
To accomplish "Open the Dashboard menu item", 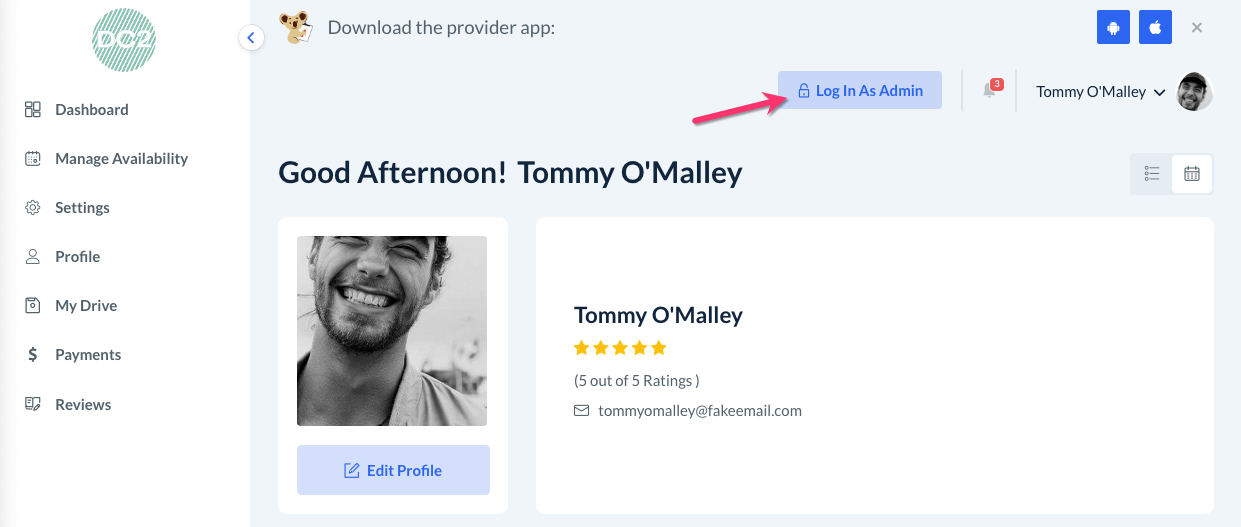I will coord(91,110).
